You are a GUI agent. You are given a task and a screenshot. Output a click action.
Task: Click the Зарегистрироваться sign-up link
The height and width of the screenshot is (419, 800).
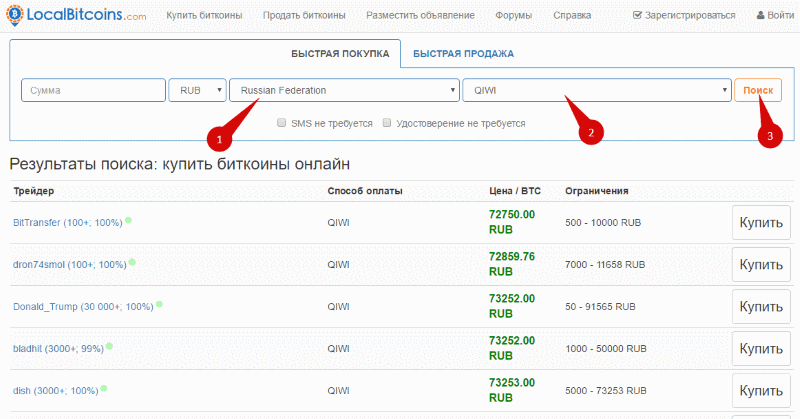[684, 15]
